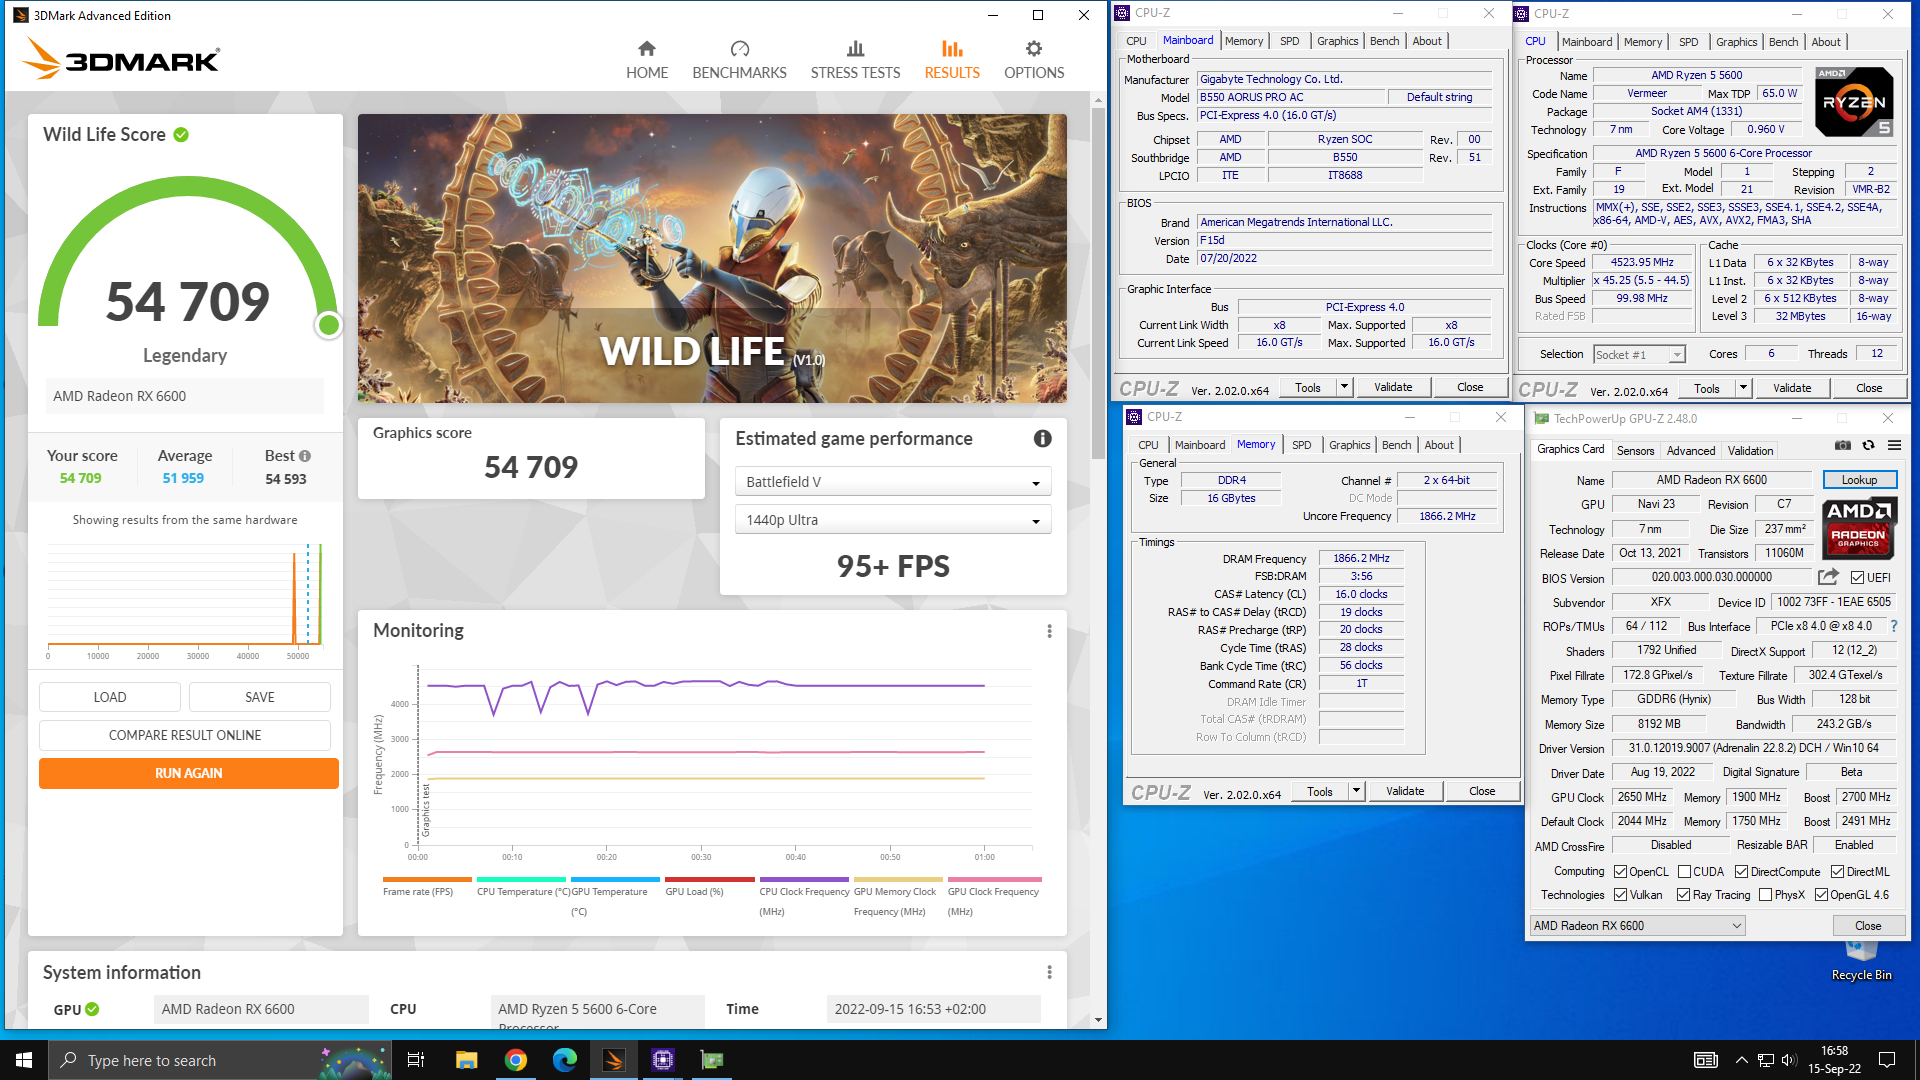Click the GPU-Z BIOS share/export icon
Screen dimensions: 1920x1080
(x=1828, y=577)
